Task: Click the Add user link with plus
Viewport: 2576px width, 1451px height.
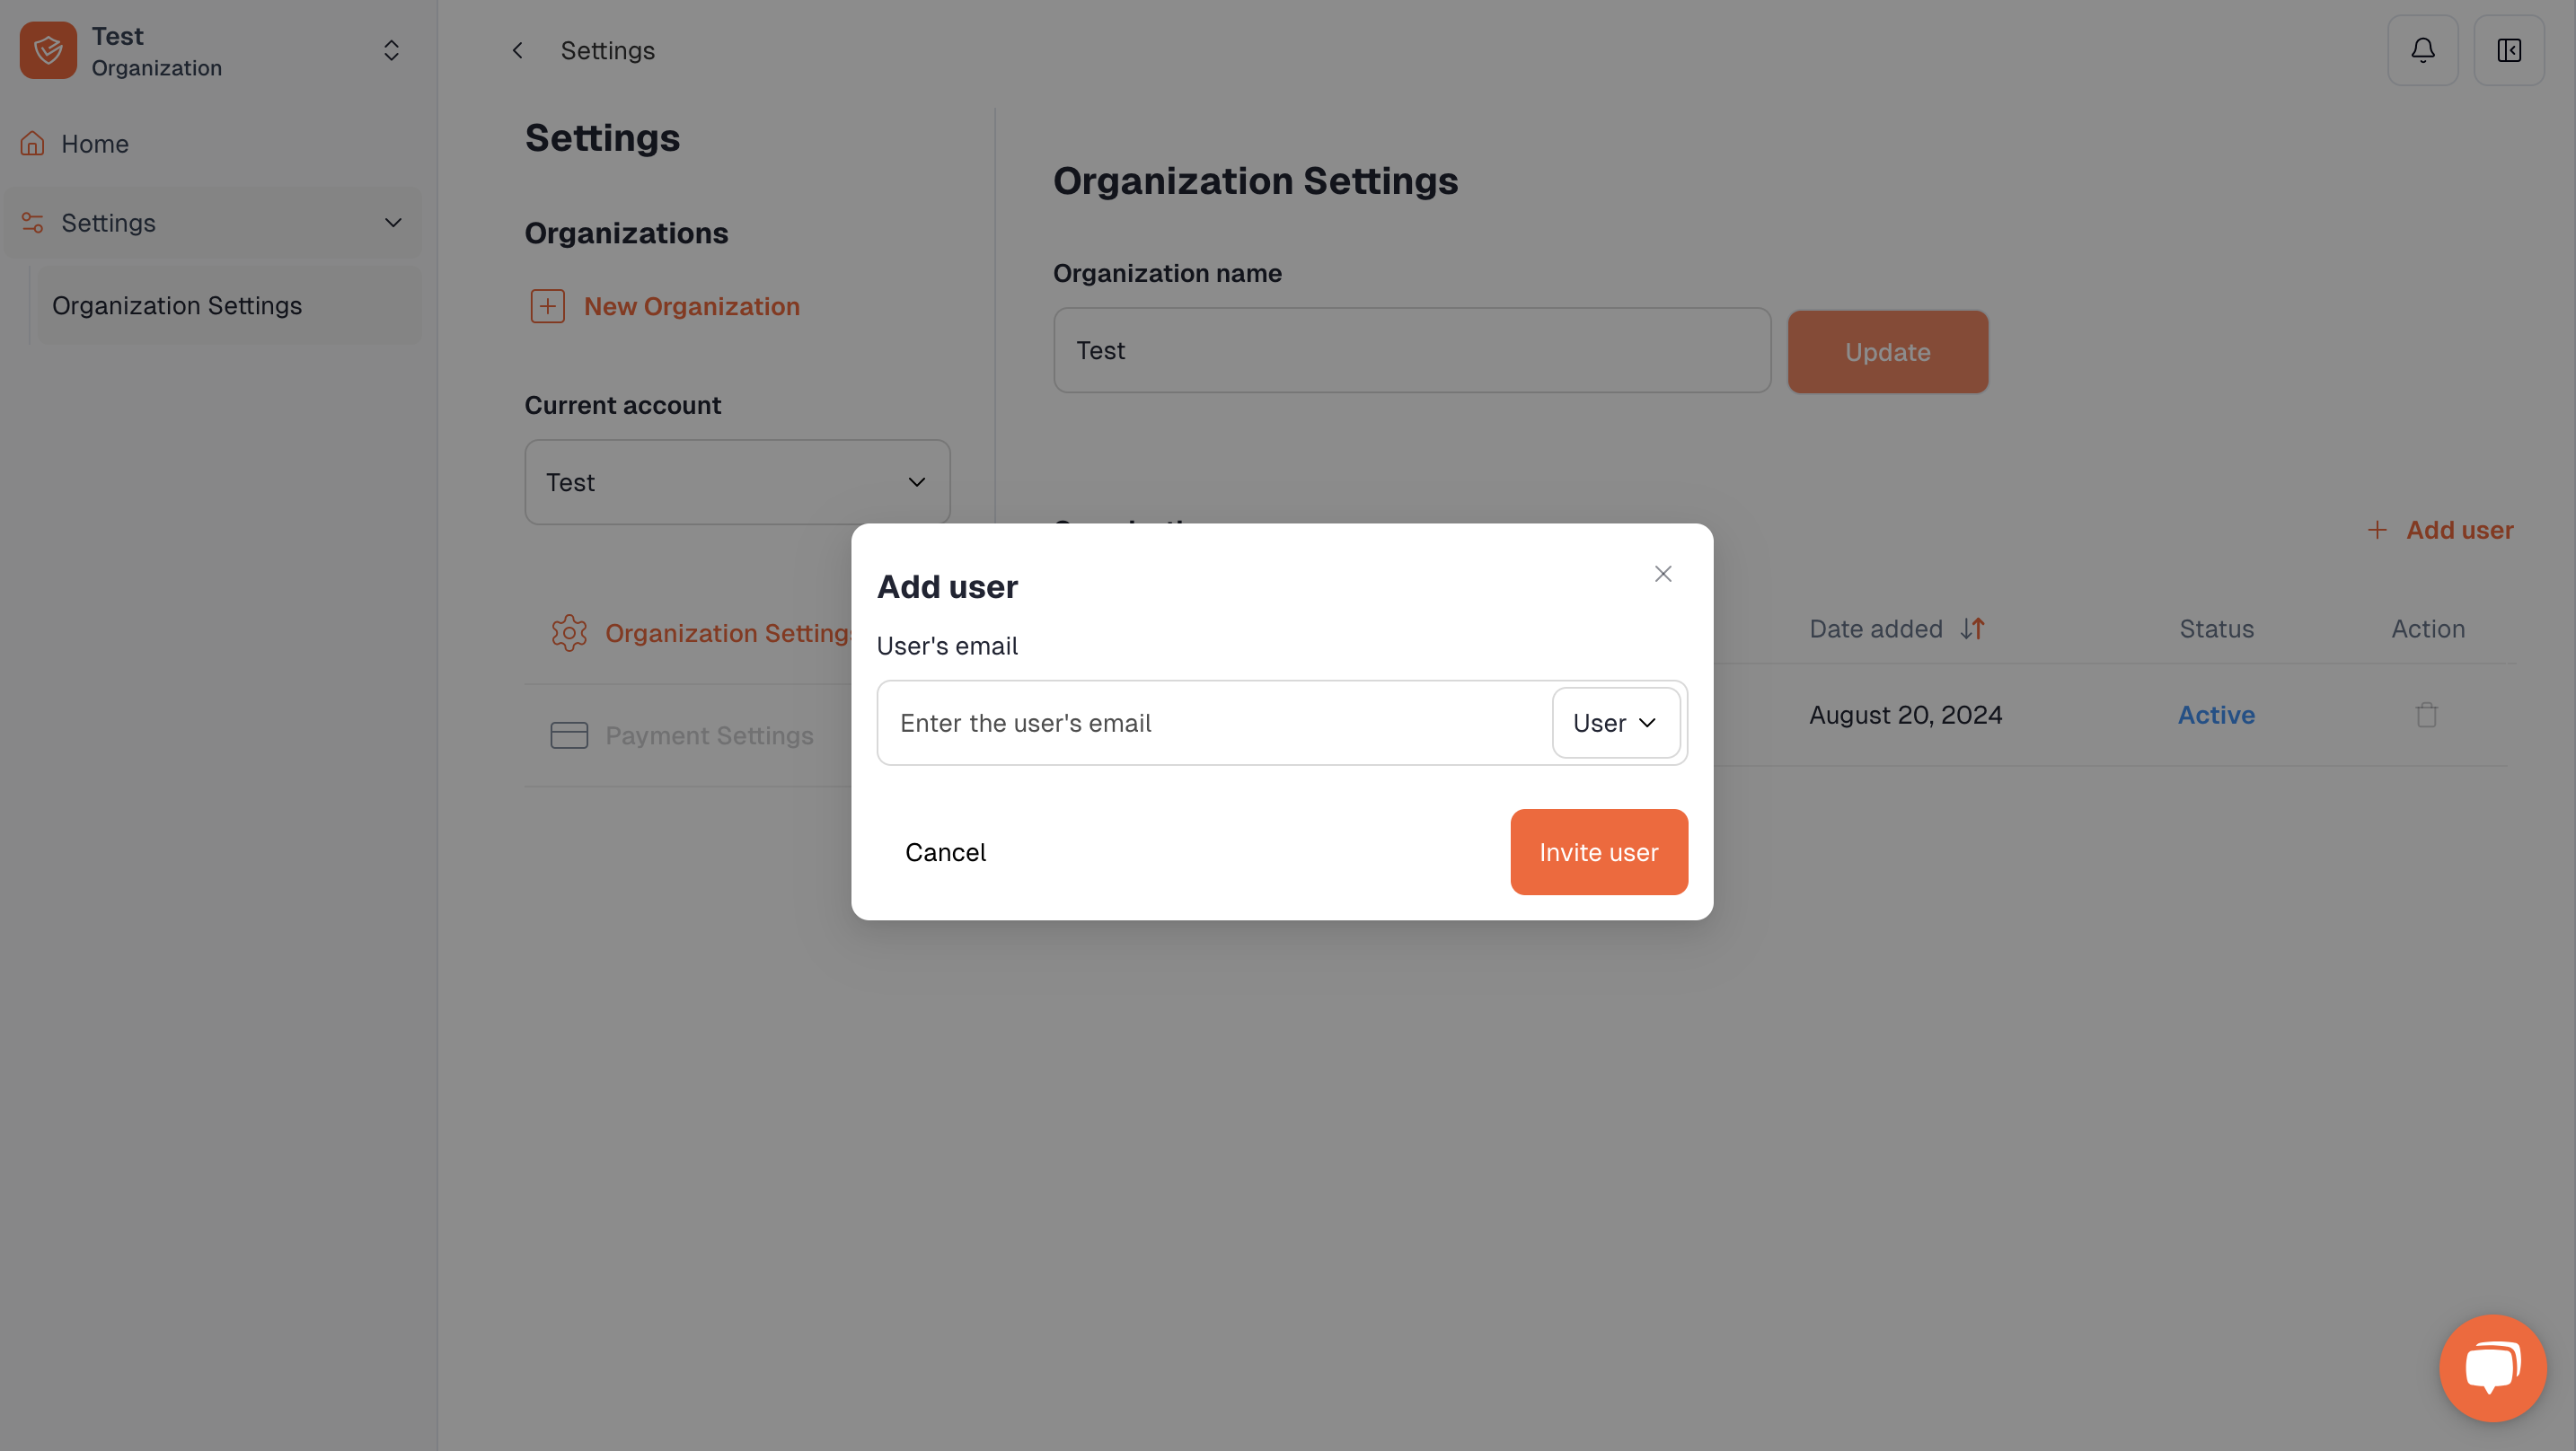Action: click(2440, 530)
